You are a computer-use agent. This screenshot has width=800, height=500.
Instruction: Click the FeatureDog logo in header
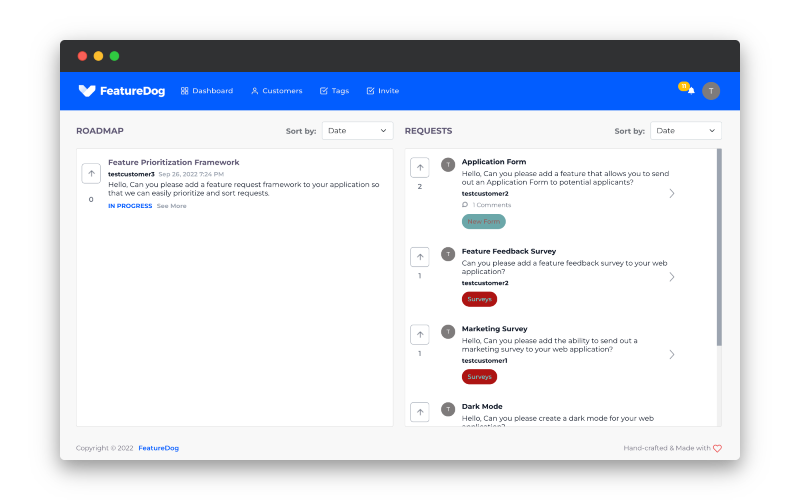pyautogui.click(x=122, y=91)
